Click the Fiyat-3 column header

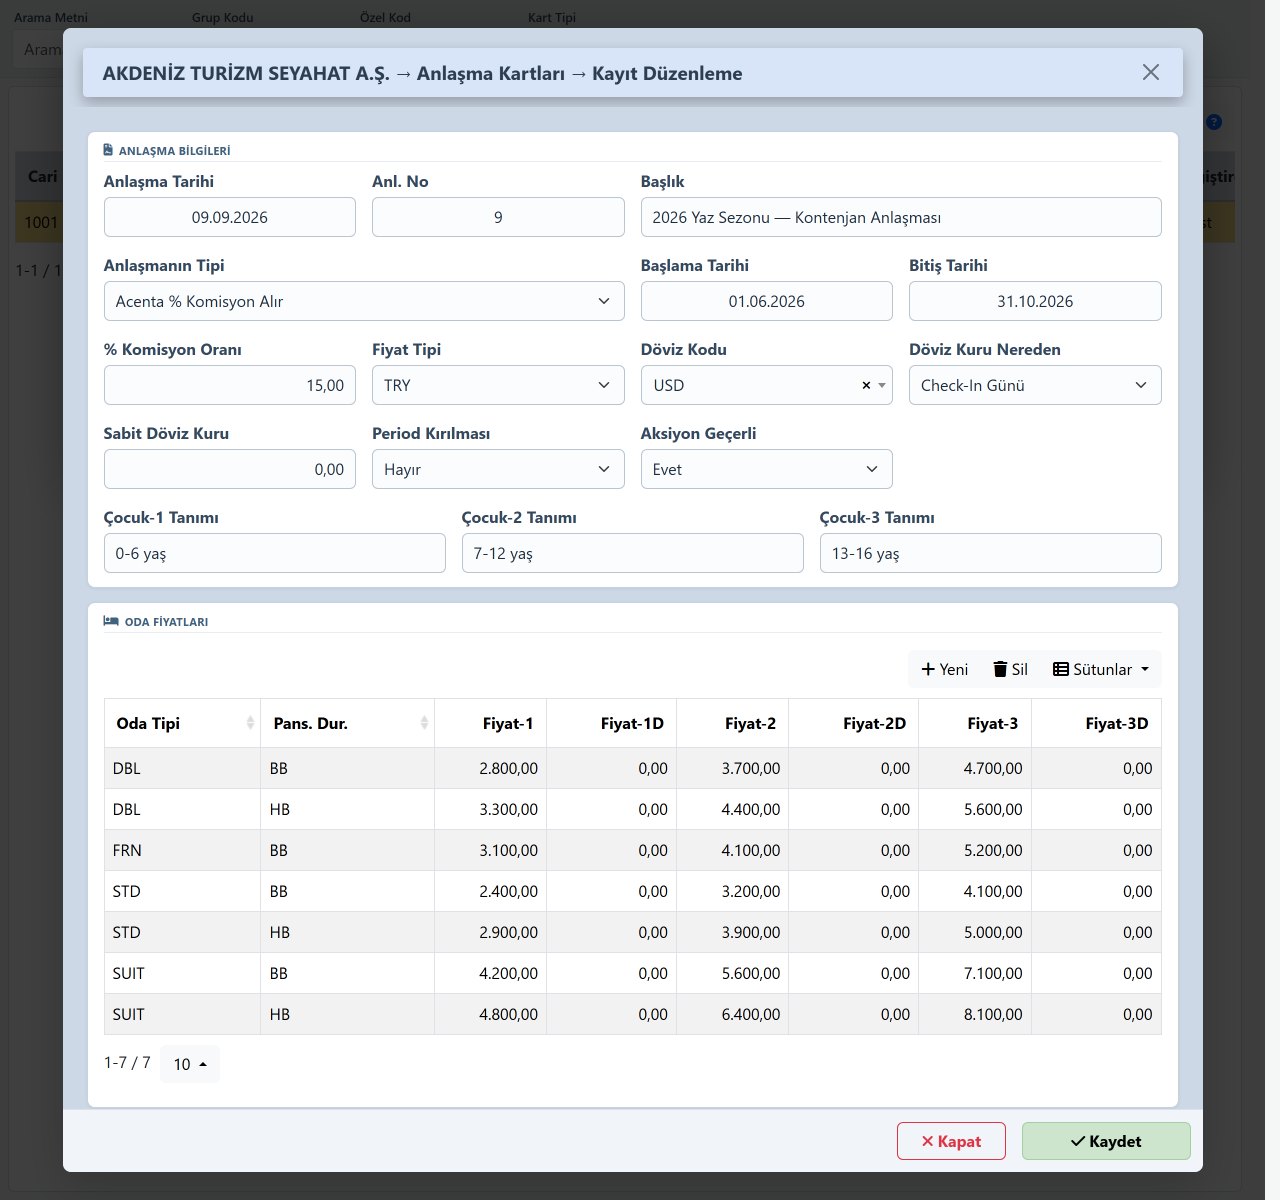tap(975, 723)
